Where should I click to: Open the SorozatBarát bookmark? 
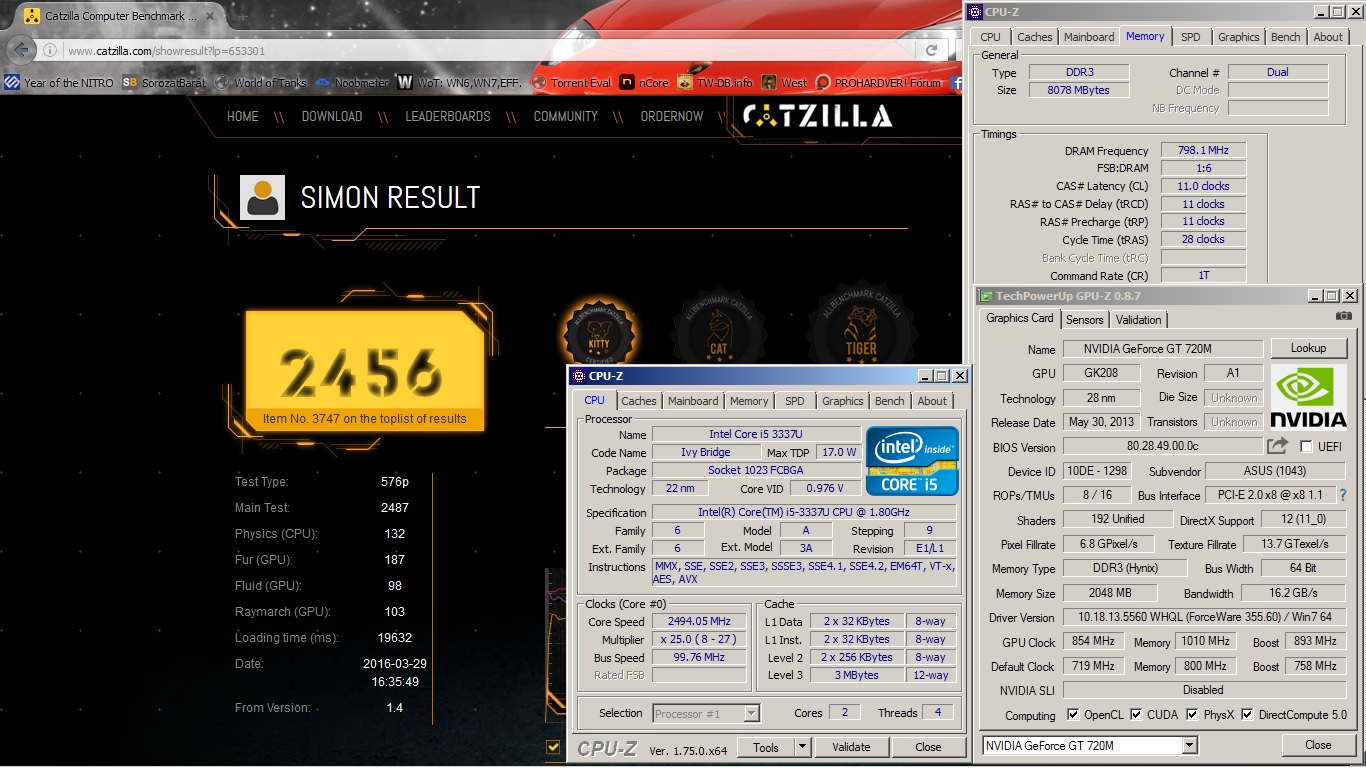pos(165,83)
